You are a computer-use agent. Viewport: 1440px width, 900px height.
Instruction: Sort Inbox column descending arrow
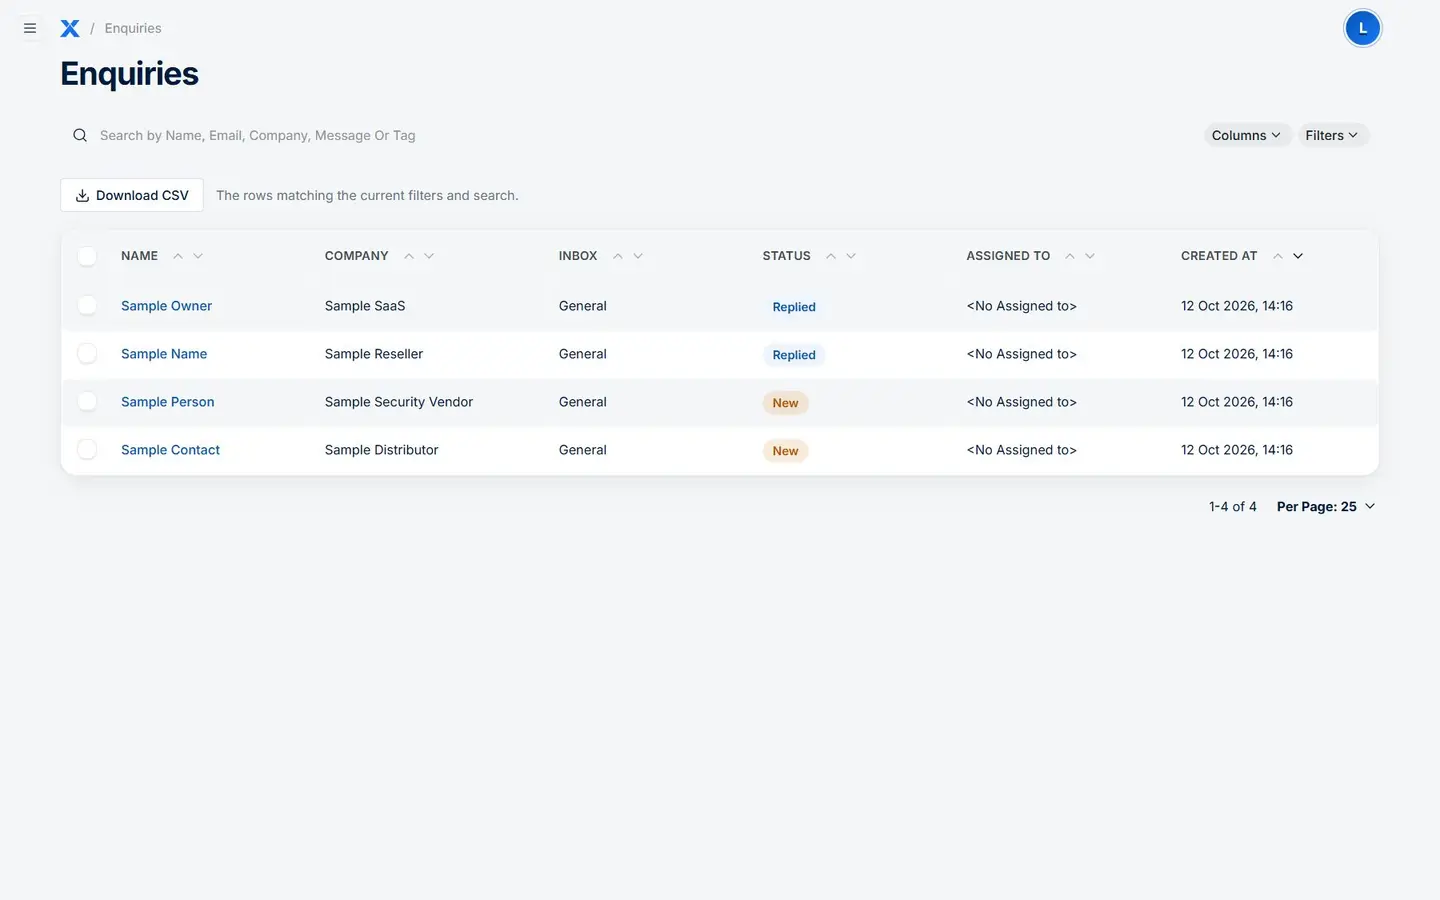pyautogui.click(x=638, y=256)
